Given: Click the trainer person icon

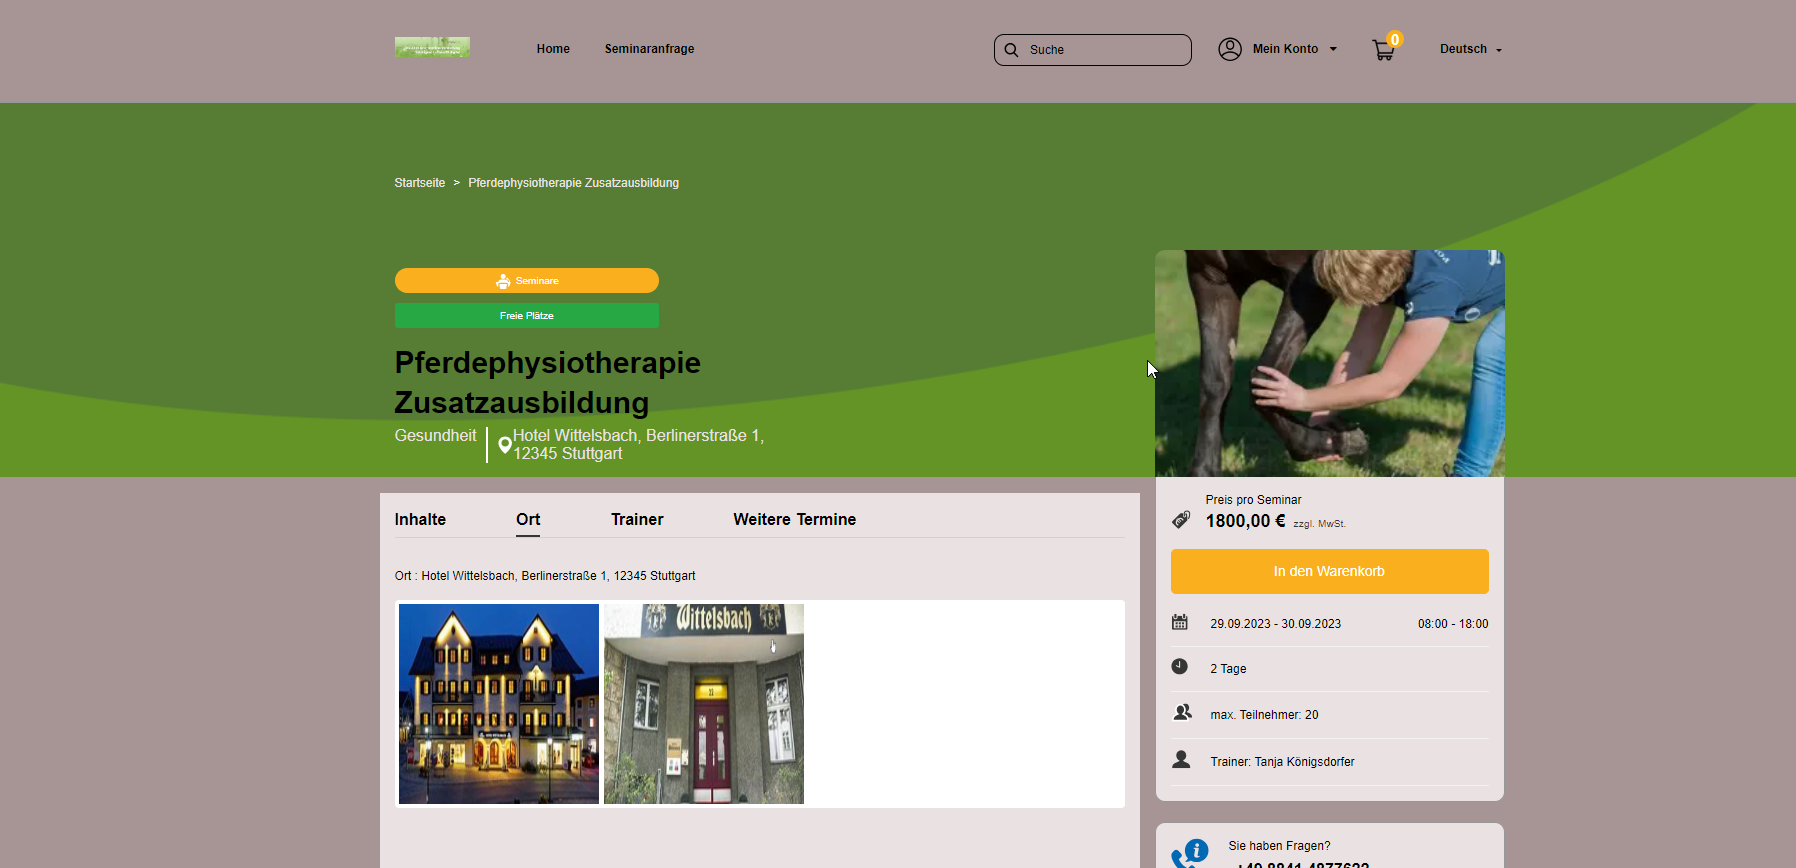Looking at the screenshot, I should (1181, 760).
